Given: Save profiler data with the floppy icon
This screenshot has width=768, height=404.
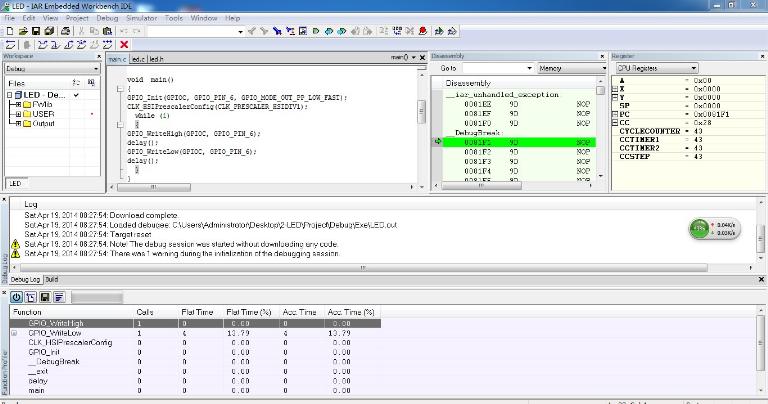Looking at the screenshot, I should (45, 297).
